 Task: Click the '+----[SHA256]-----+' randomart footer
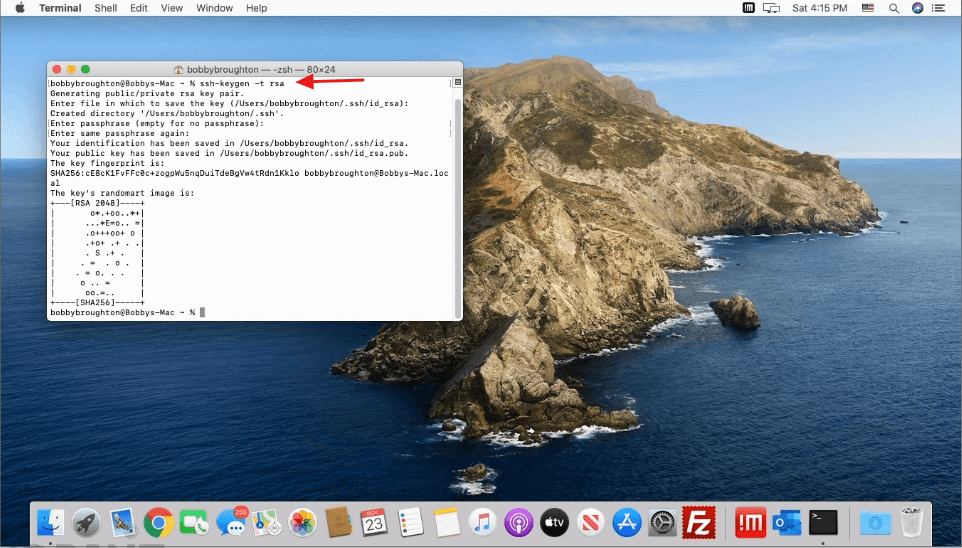[x=97, y=303]
